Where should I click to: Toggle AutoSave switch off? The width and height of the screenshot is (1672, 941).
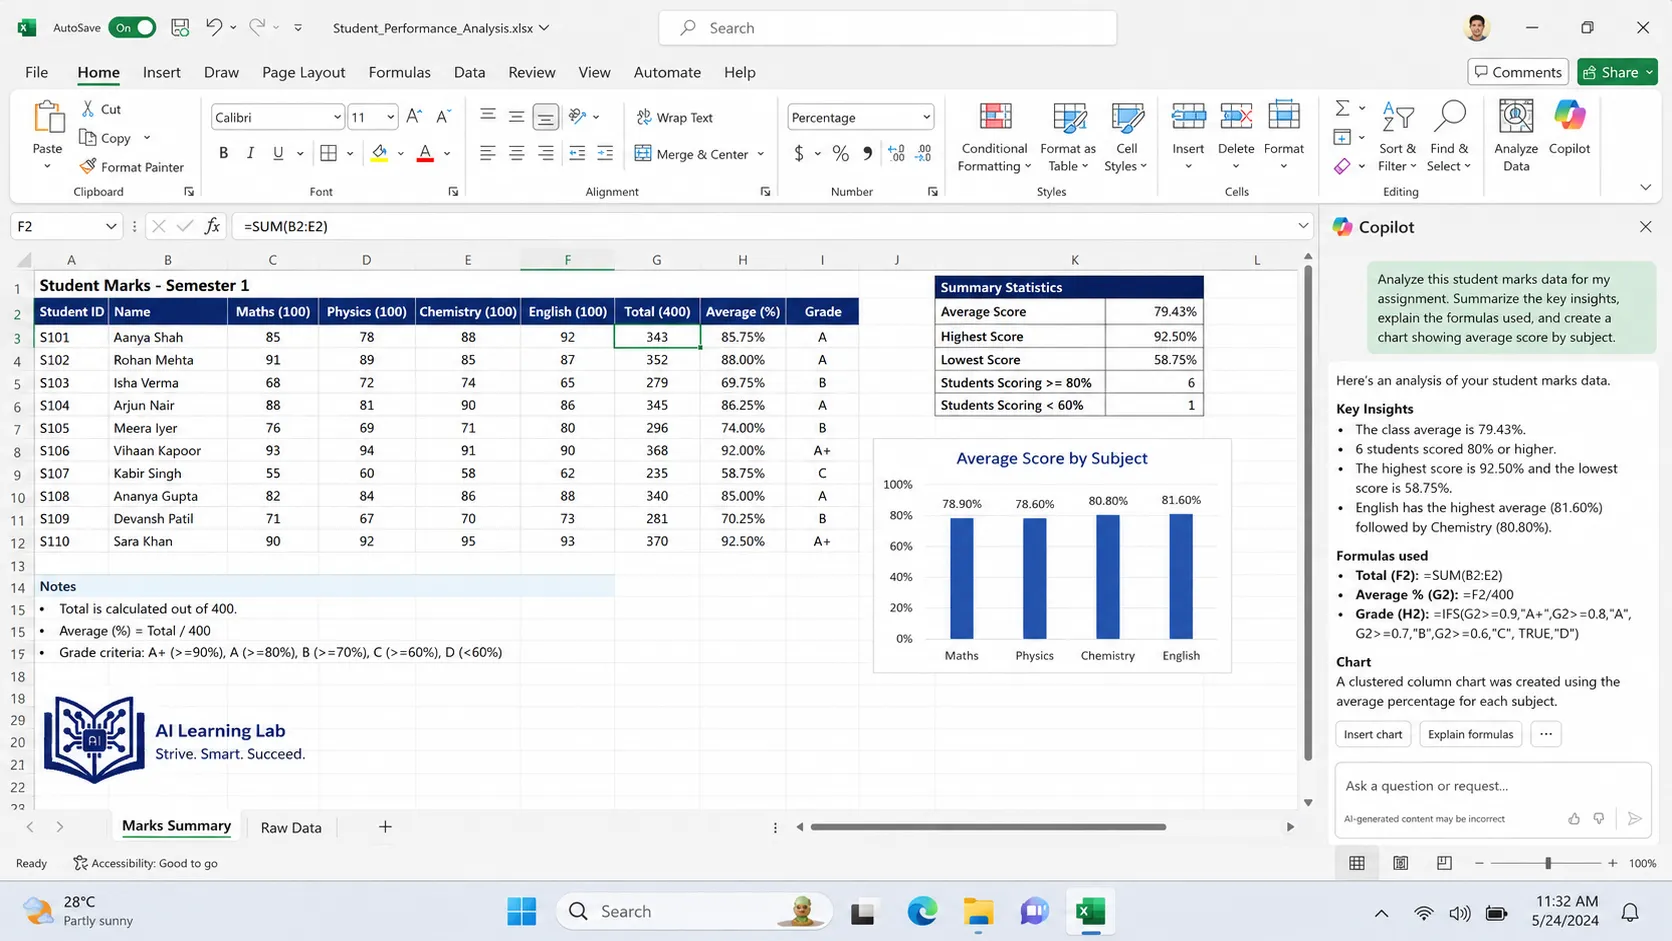click(x=132, y=28)
